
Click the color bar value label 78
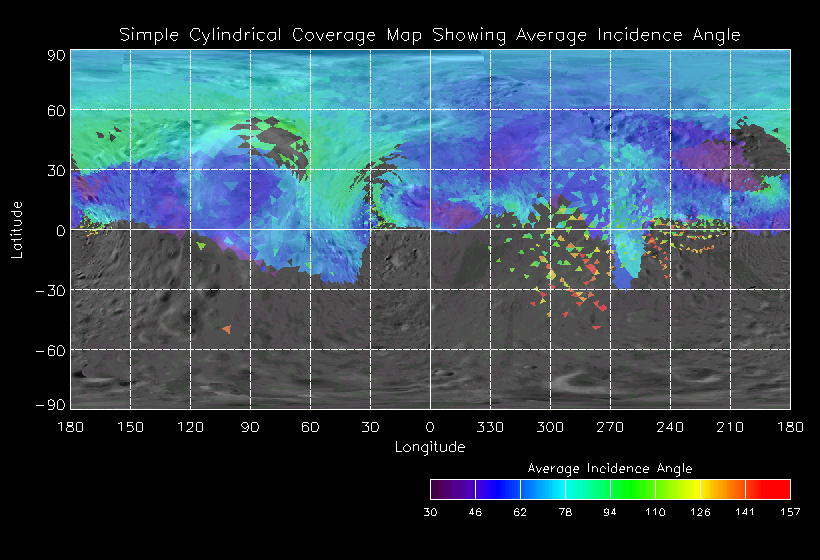click(x=565, y=512)
